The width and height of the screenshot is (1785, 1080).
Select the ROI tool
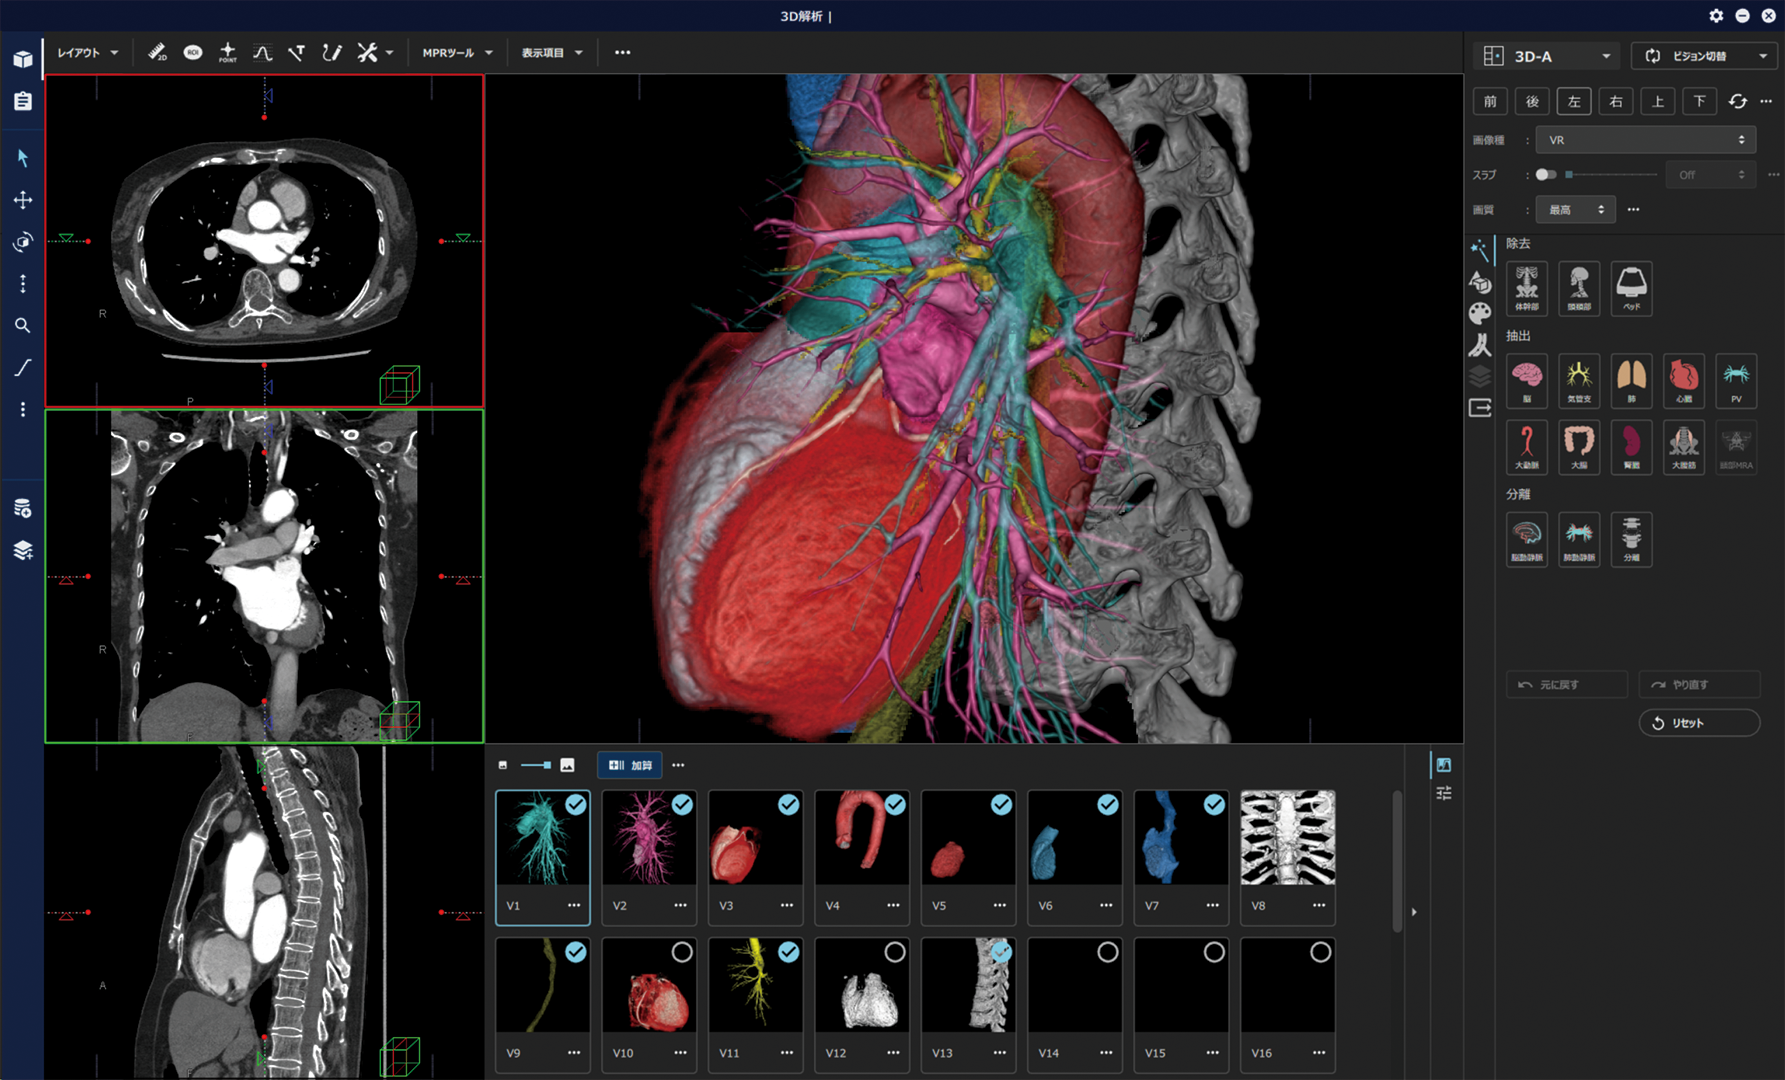click(193, 53)
